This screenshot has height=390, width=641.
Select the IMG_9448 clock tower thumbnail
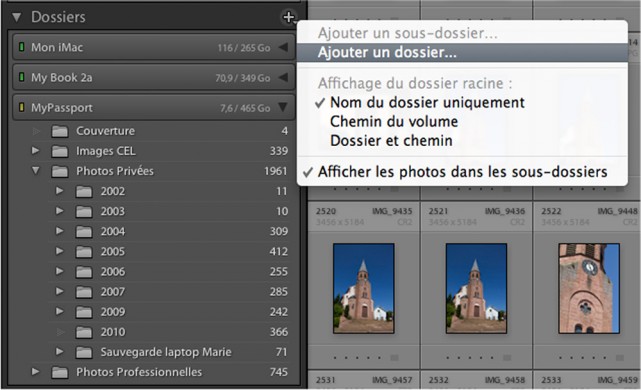589,288
